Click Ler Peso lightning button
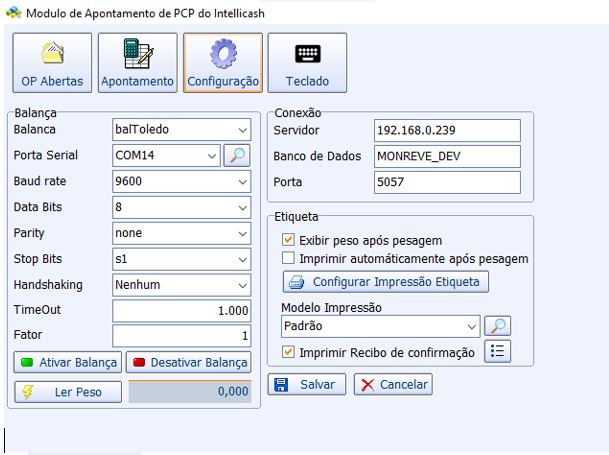609x455 pixels. tap(68, 393)
